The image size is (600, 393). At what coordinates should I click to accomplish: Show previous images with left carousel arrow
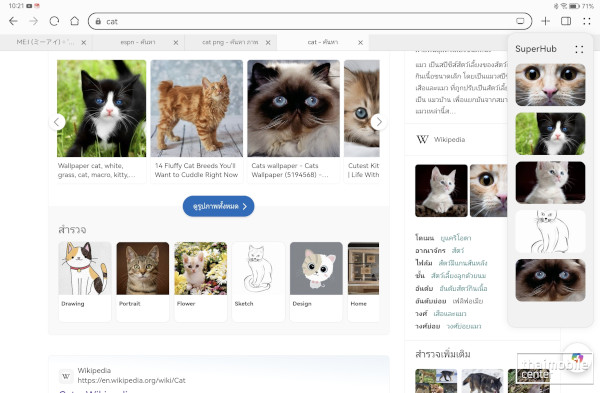(x=57, y=122)
